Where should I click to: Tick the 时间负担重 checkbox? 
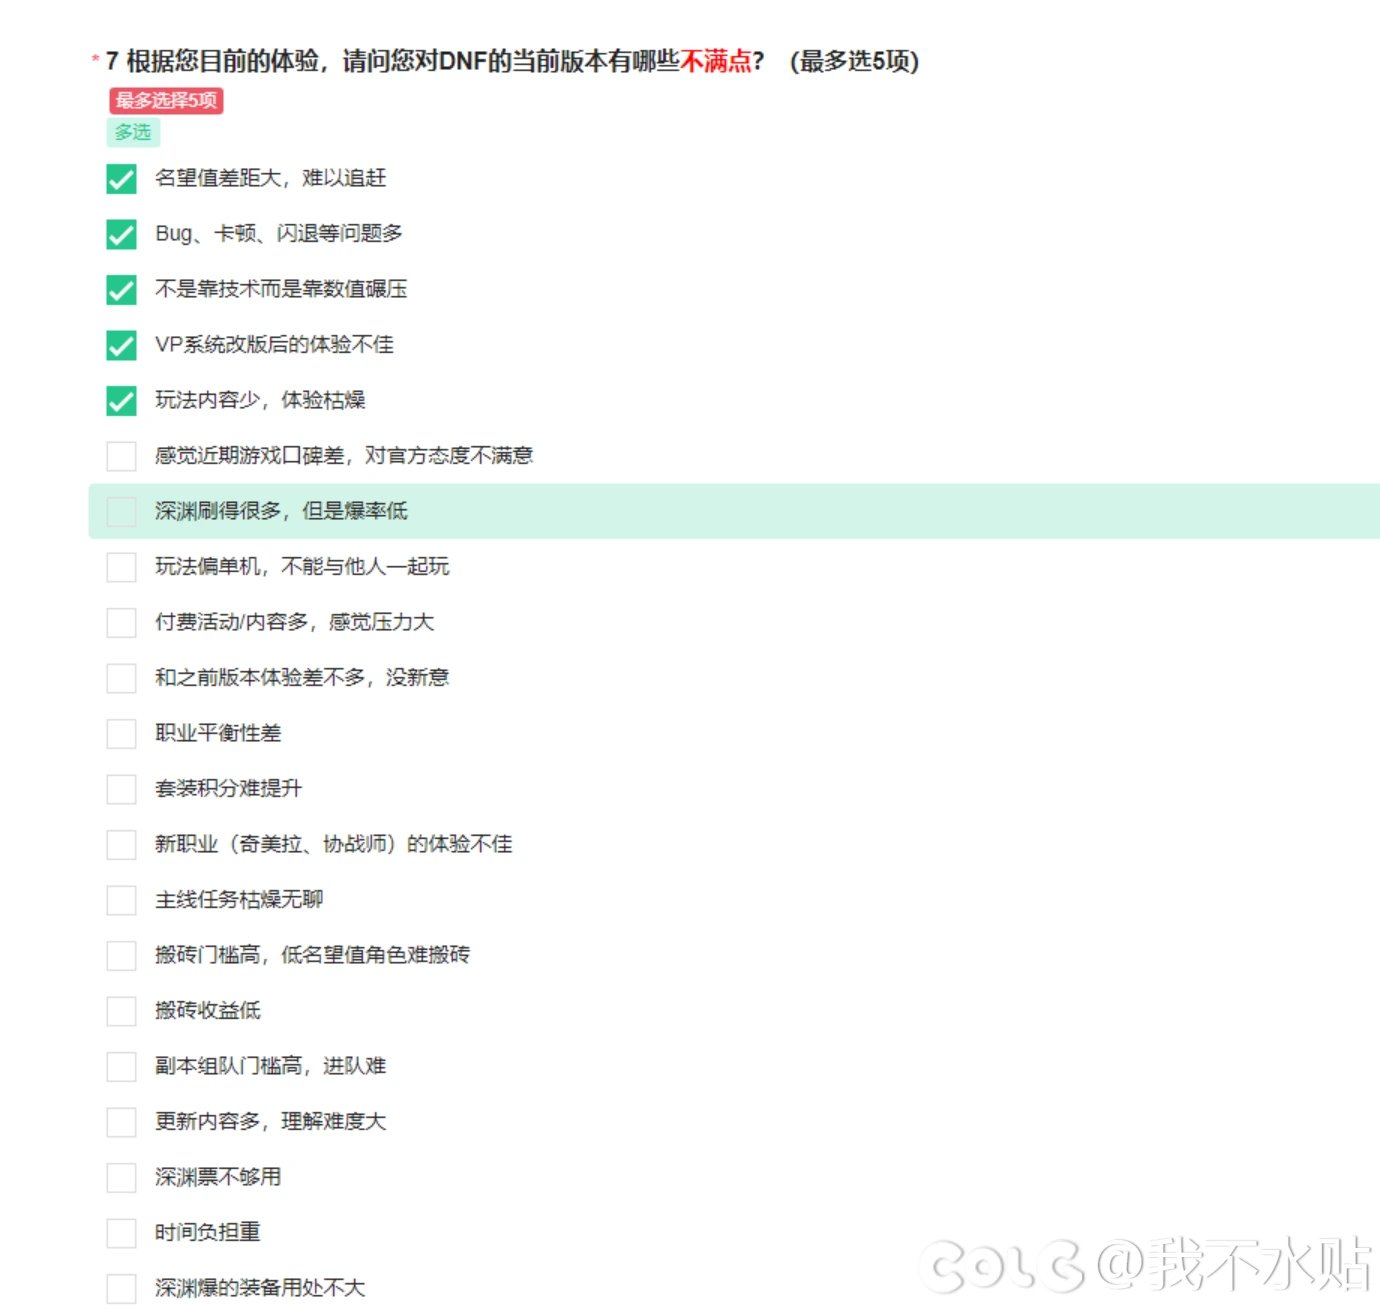tap(121, 1233)
